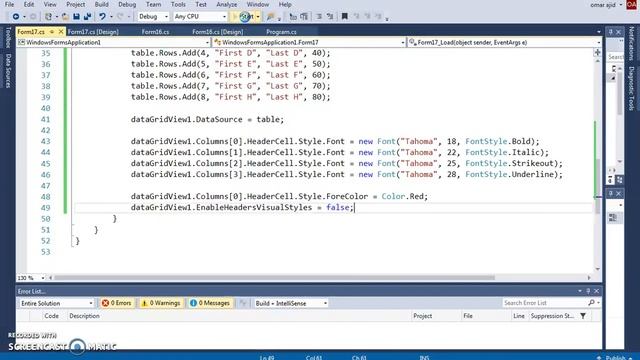This screenshot has width=640, height=360.
Task: Open the View menu
Action: click(x=50, y=4)
